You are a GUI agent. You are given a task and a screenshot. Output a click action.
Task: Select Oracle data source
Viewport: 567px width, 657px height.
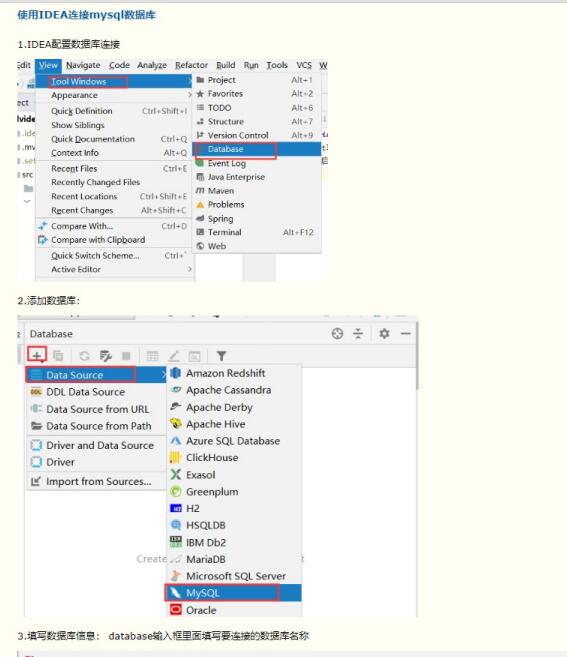234,610
